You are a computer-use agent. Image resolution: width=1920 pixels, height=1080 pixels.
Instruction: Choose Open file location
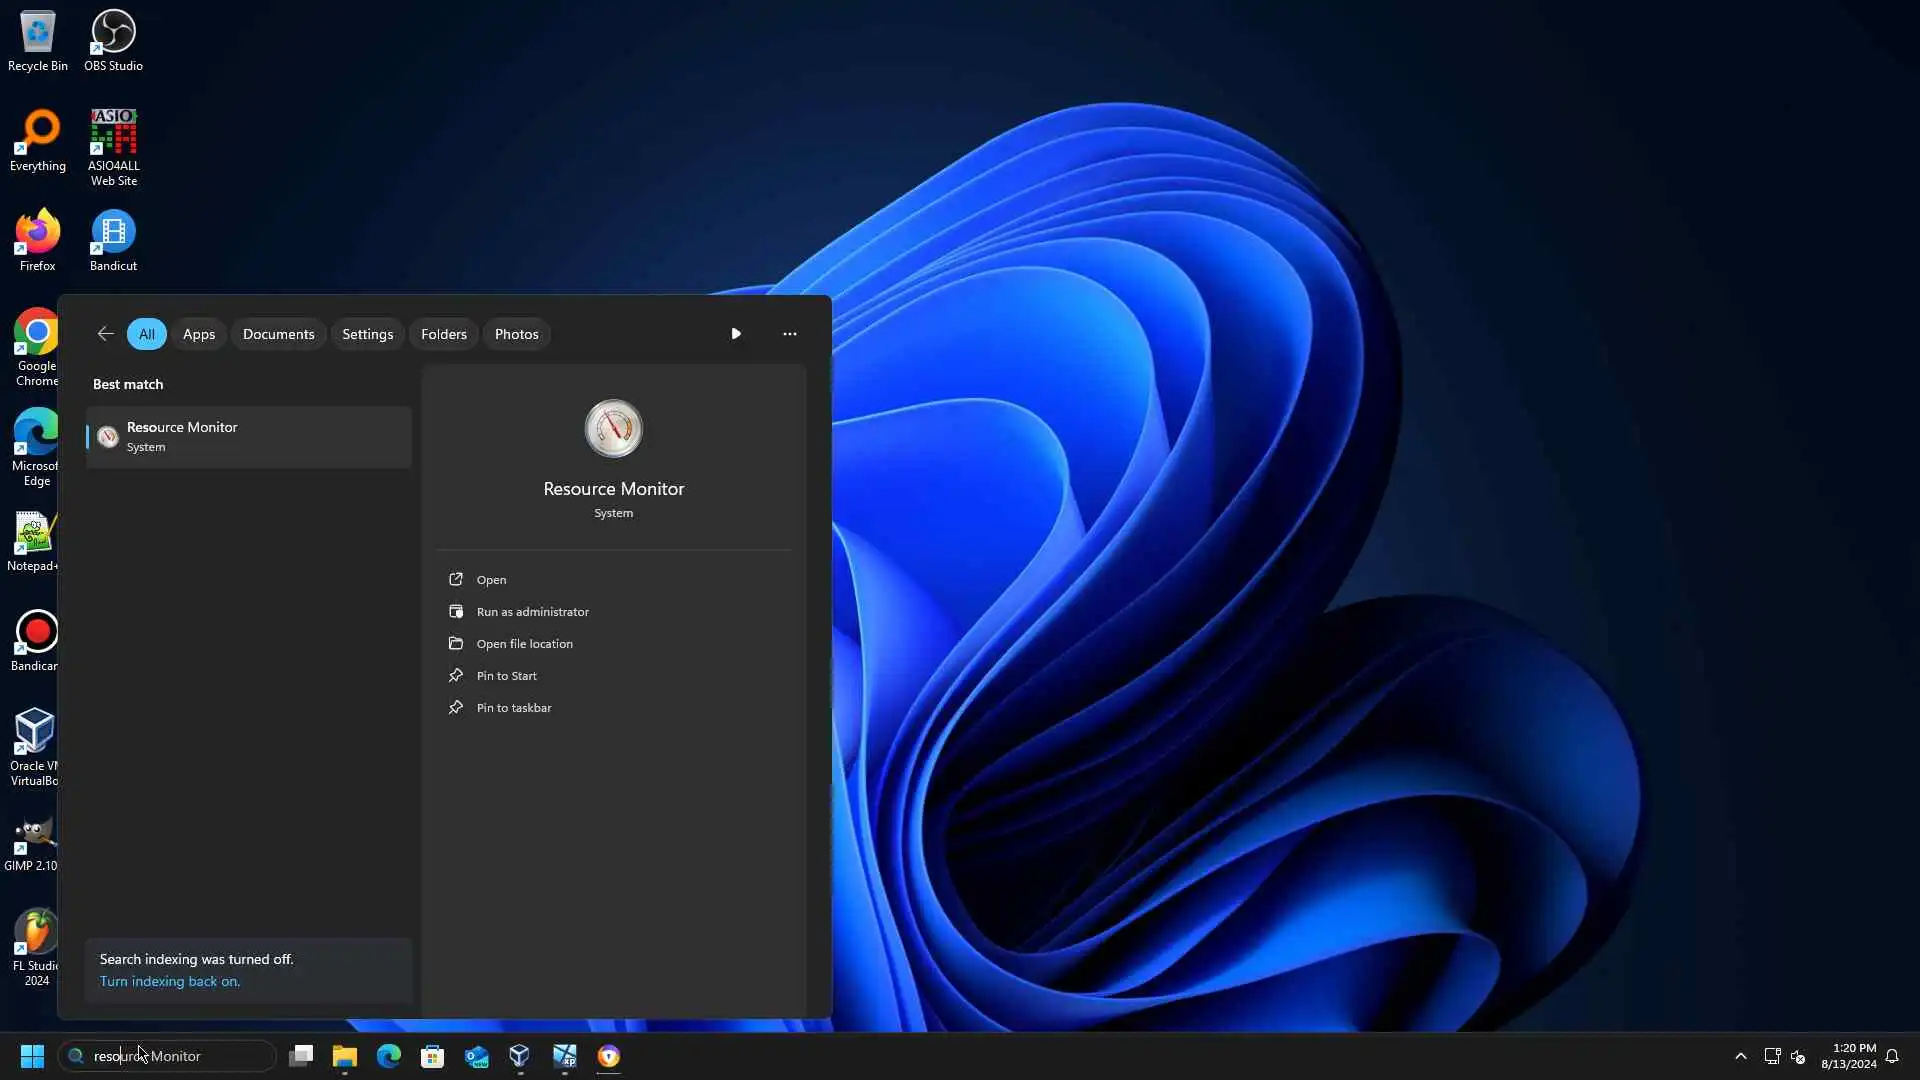pyautogui.click(x=524, y=644)
